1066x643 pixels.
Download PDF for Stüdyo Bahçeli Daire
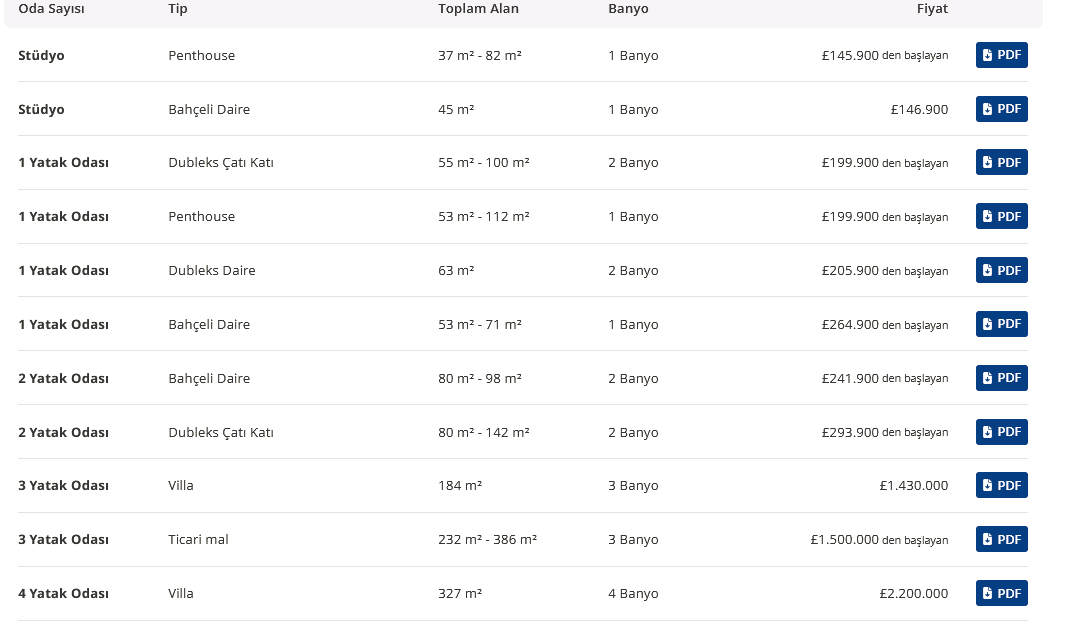(x=1001, y=109)
